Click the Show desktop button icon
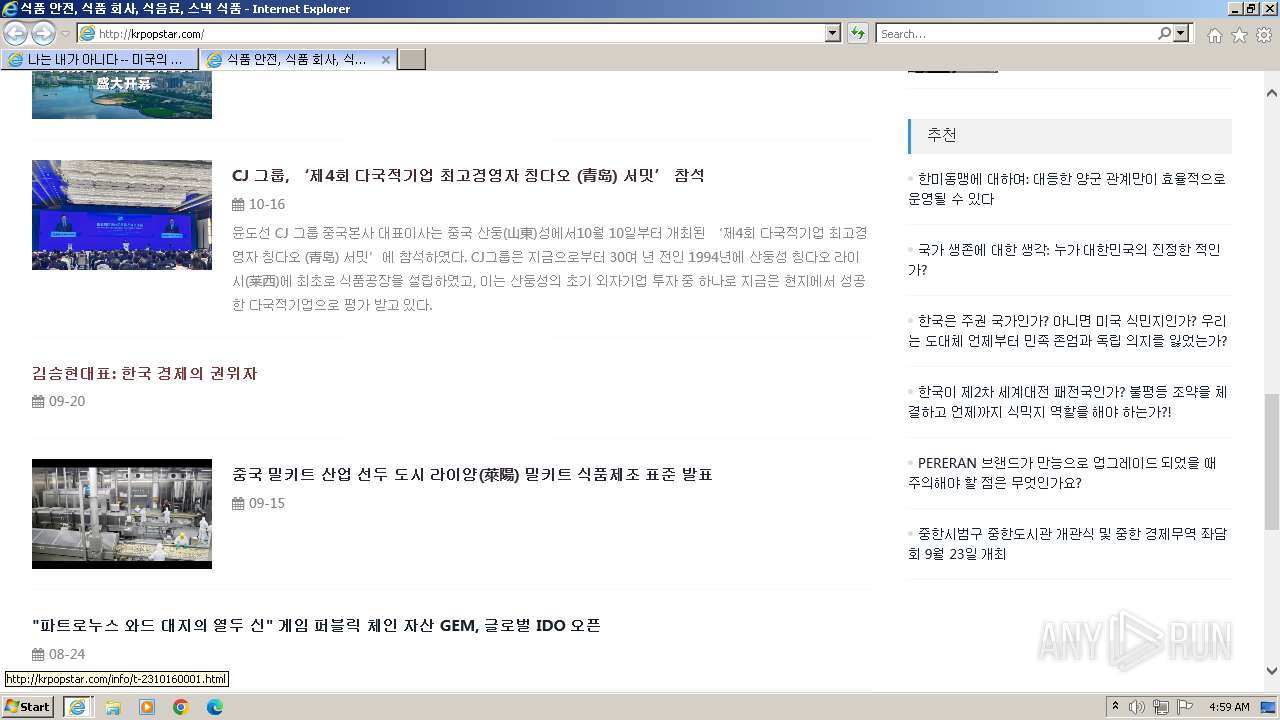The image size is (1280, 720). point(1268,707)
